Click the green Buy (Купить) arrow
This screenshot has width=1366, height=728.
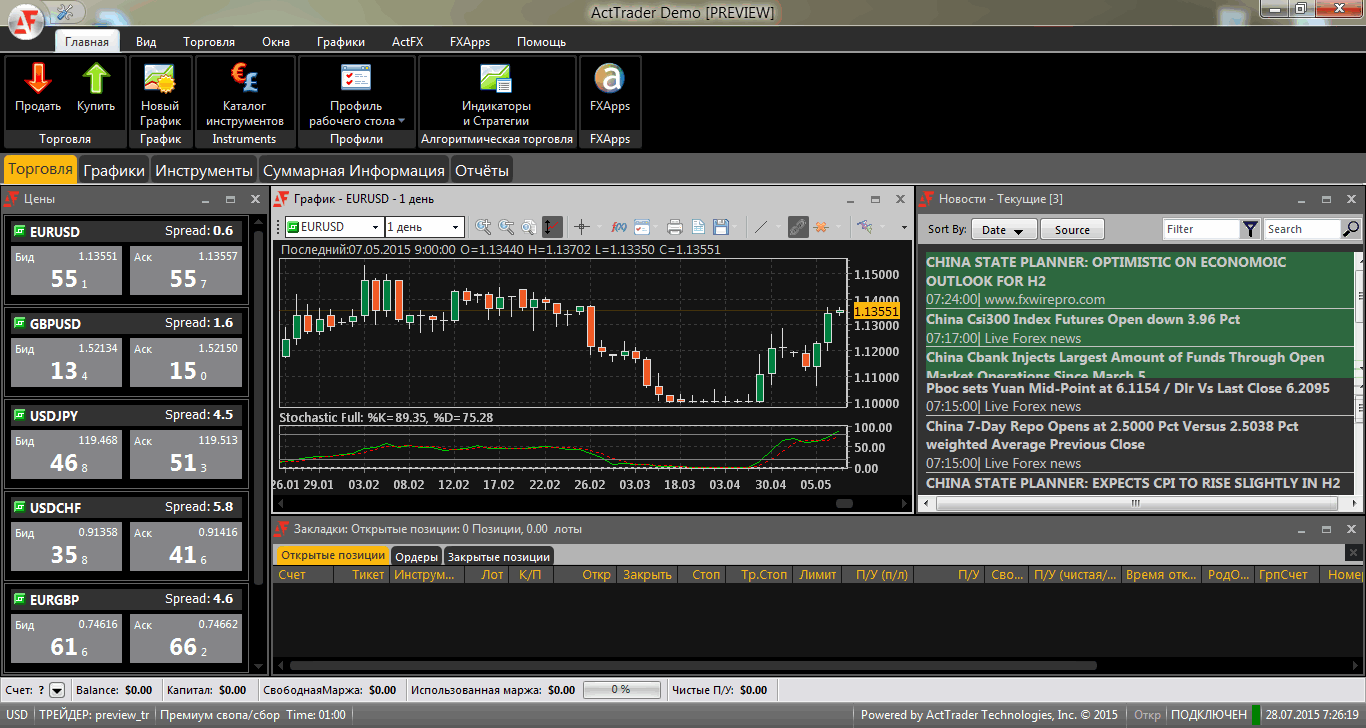click(x=96, y=79)
